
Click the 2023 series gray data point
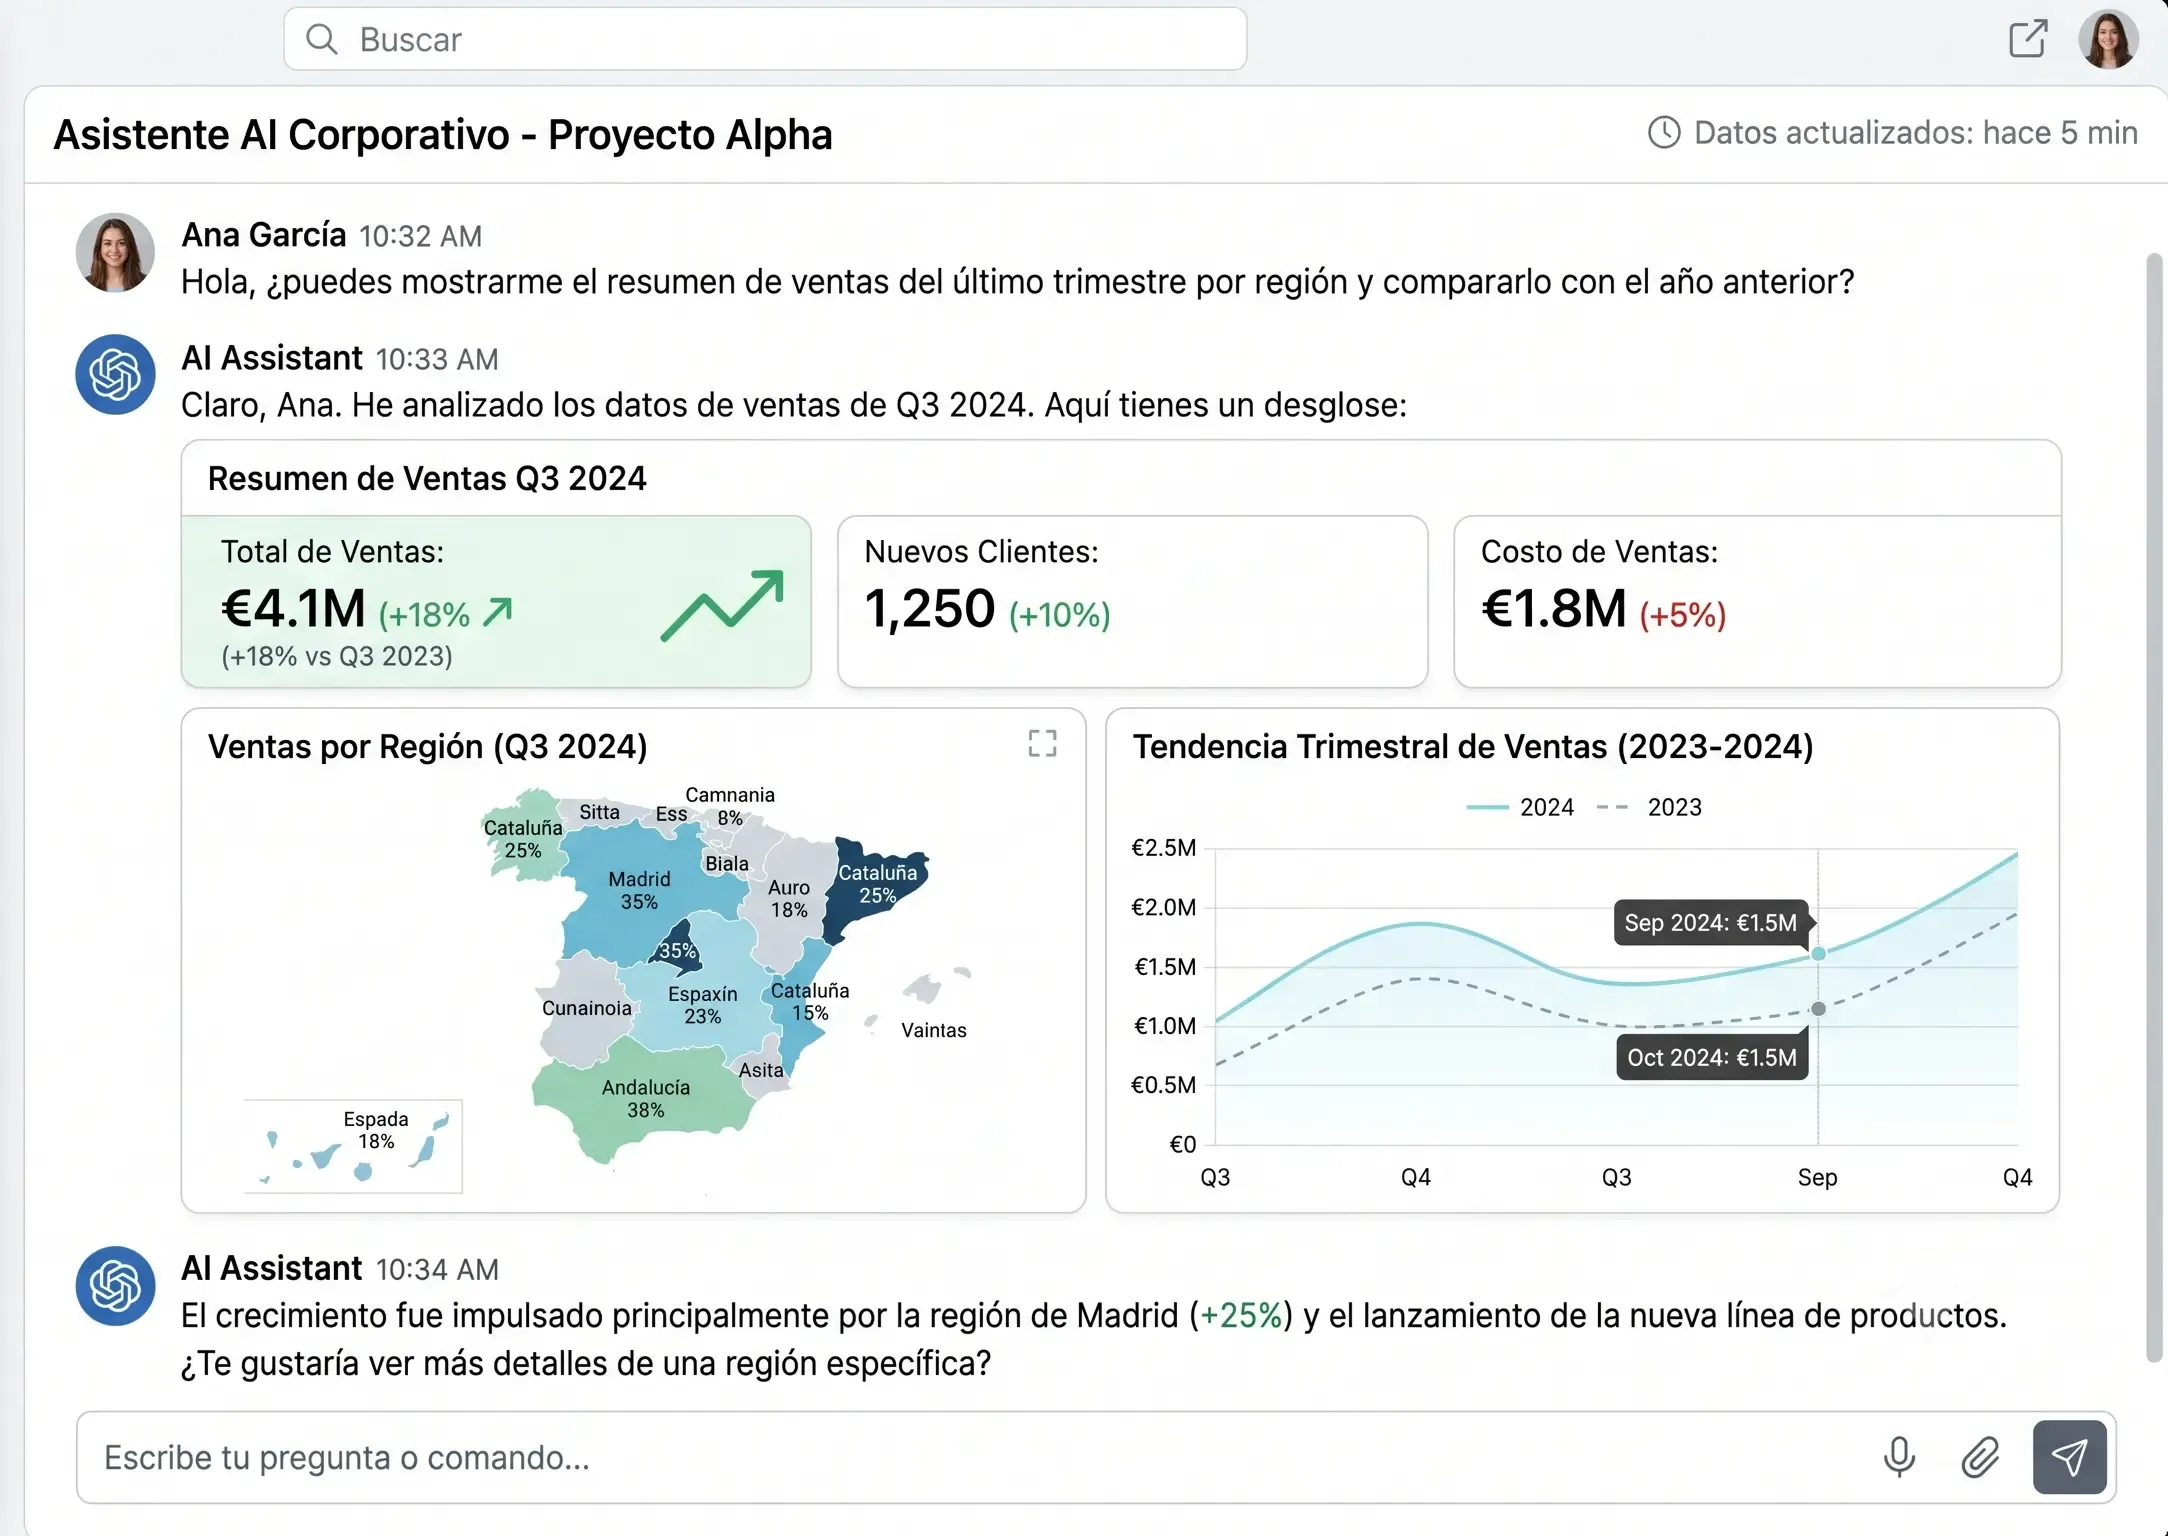tap(1818, 1009)
